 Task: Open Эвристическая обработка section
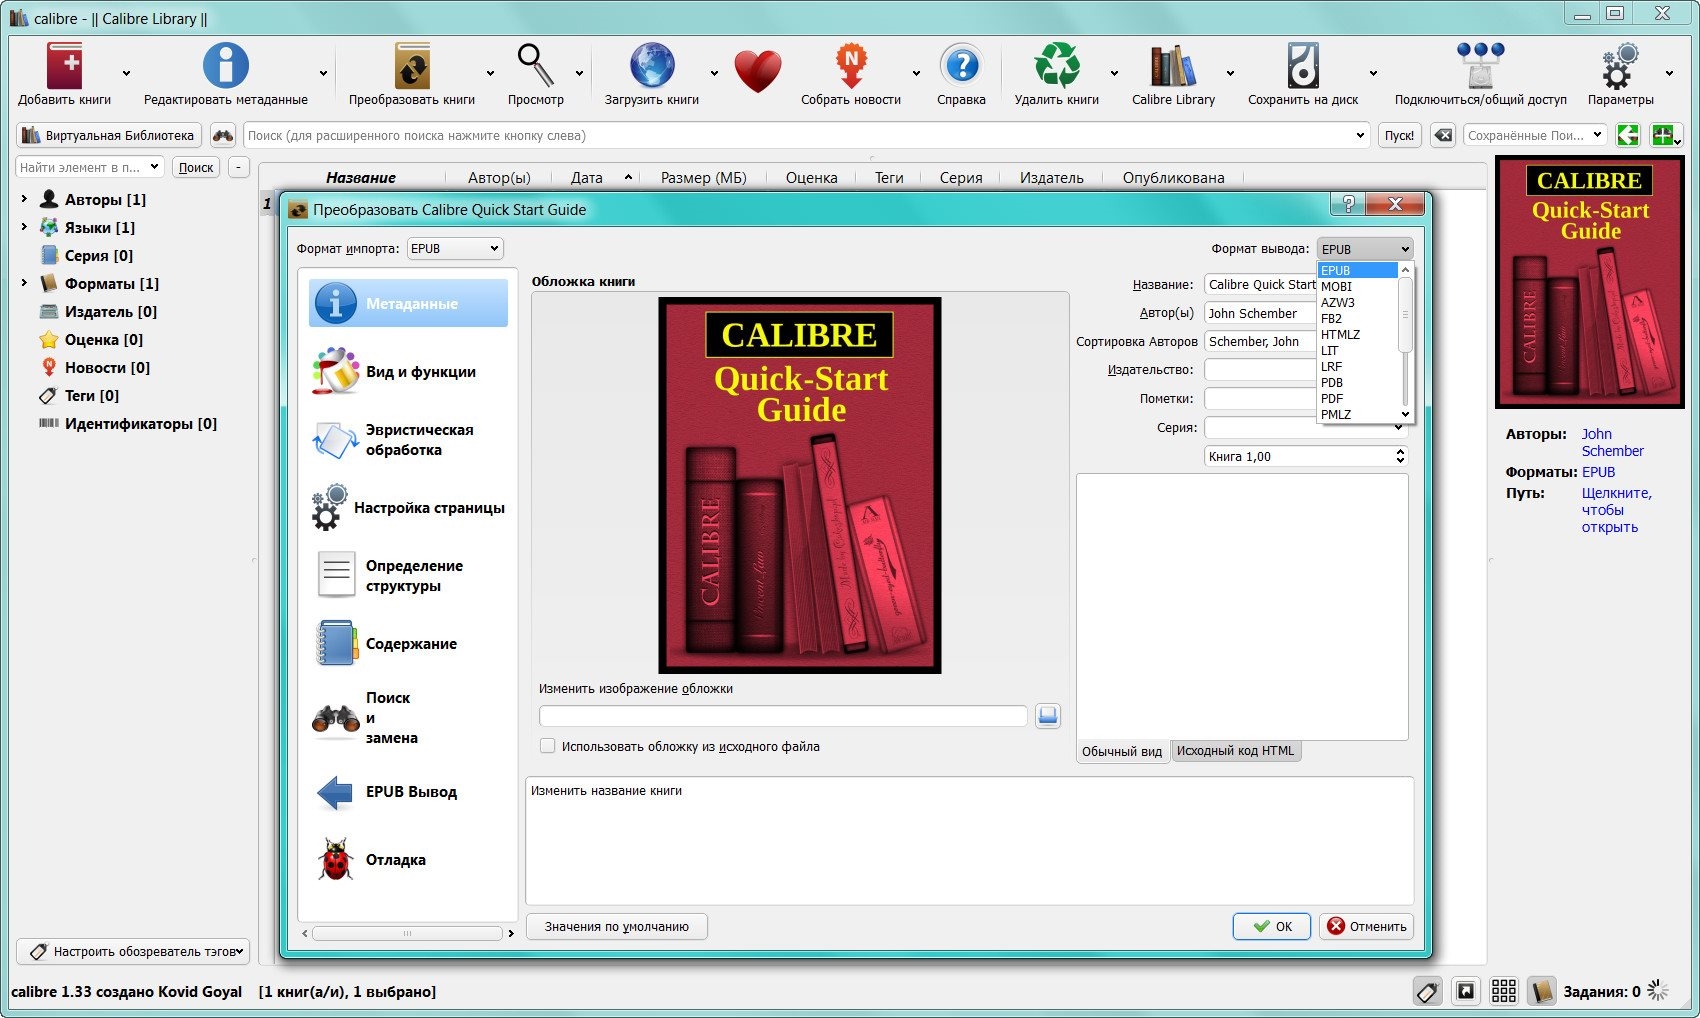(x=408, y=440)
